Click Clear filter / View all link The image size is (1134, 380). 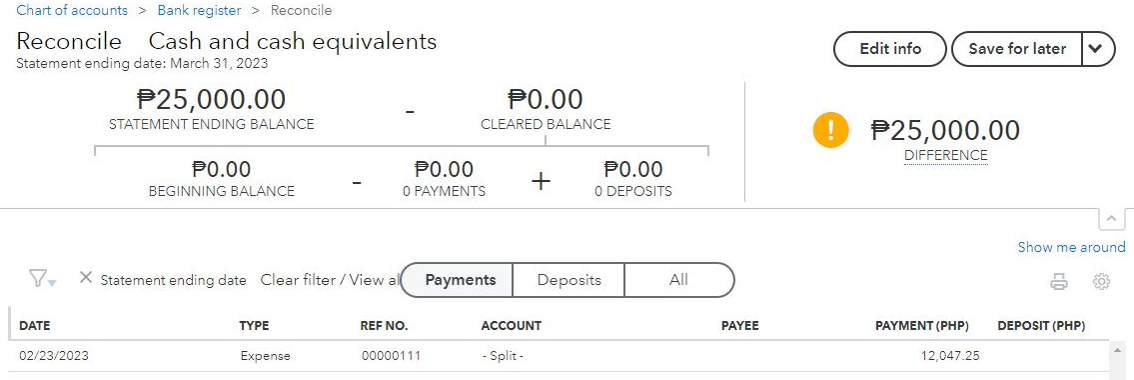(330, 280)
